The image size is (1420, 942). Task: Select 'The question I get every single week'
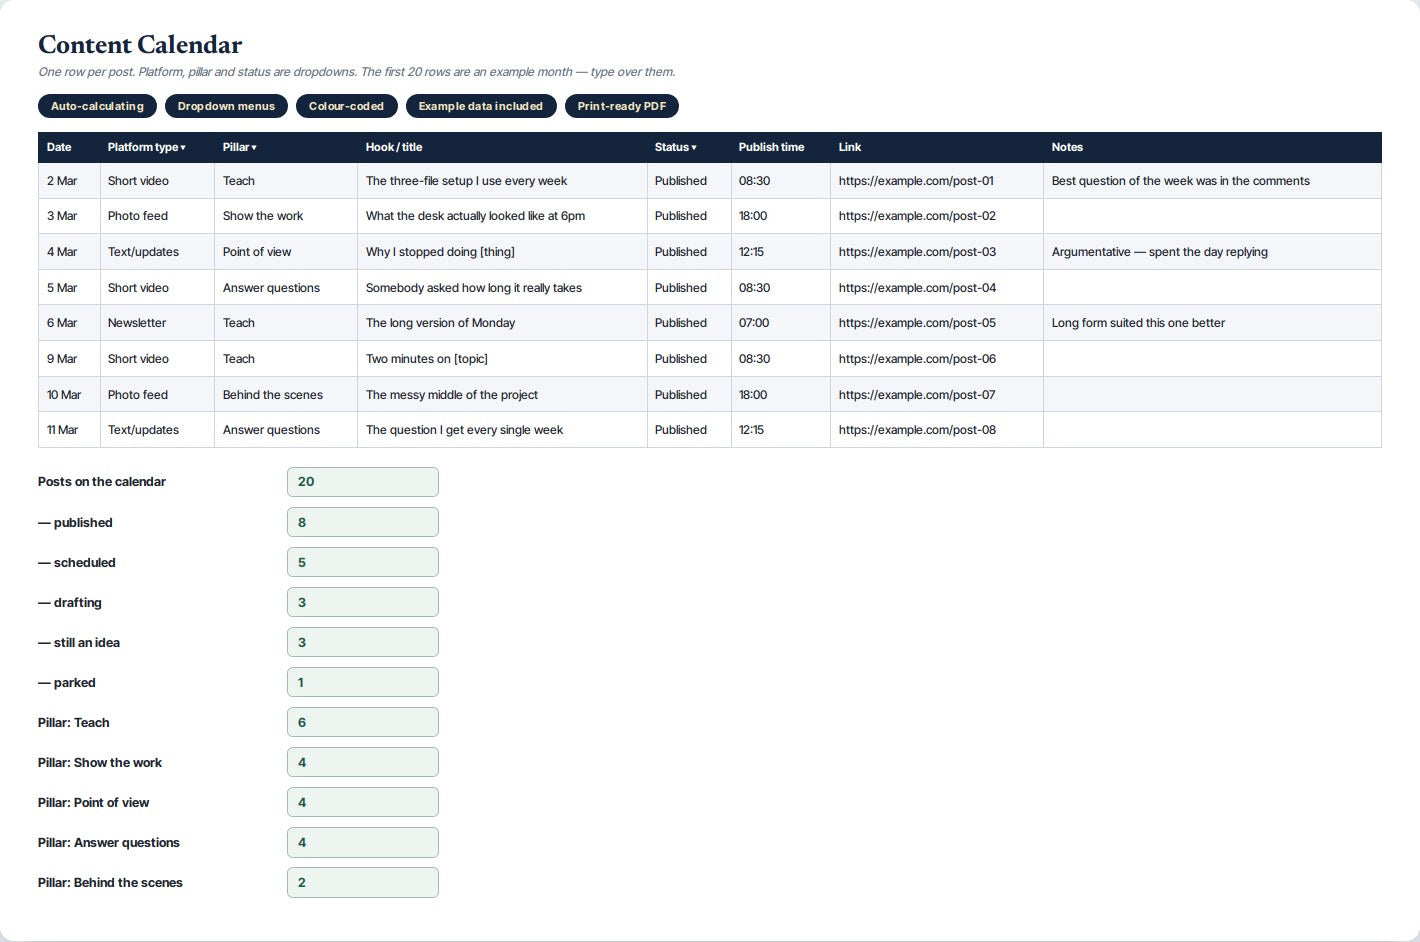502,430
